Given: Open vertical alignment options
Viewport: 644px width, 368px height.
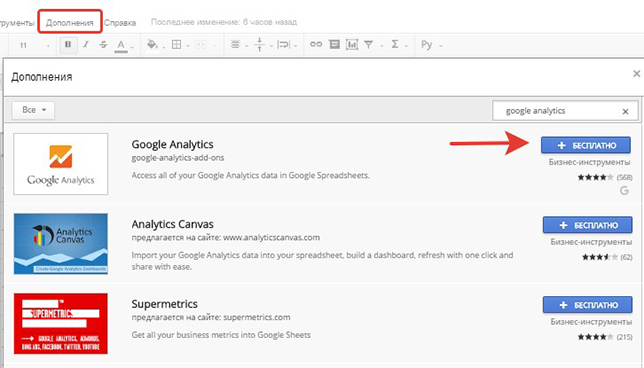Looking at the screenshot, I should click(260, 45).
